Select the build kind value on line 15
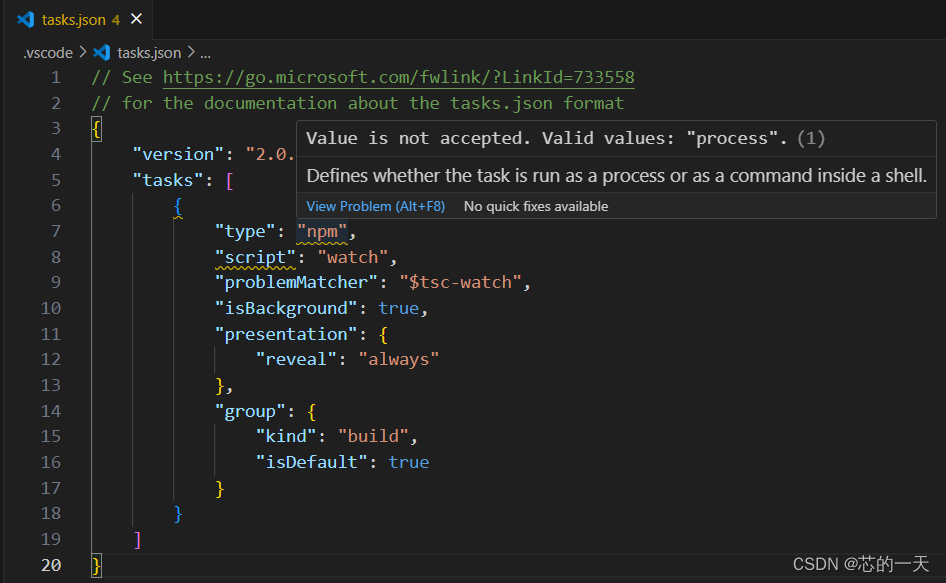Viewport: 946px width, 583px height. click(x=373, y=435)
